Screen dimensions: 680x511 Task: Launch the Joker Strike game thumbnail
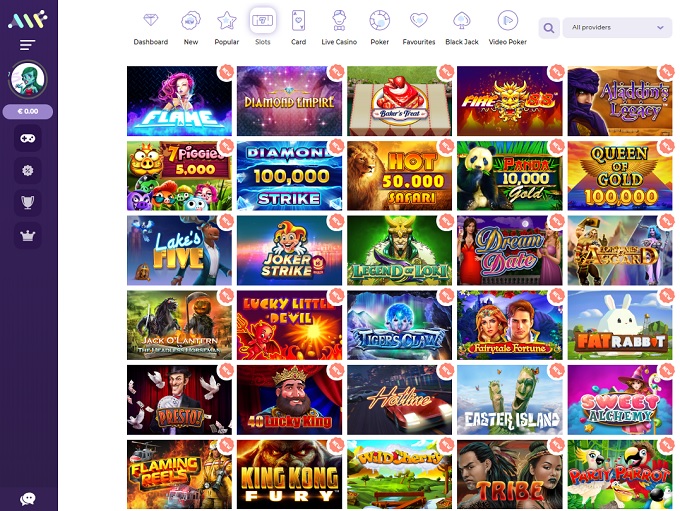click(x=289, y=251)
